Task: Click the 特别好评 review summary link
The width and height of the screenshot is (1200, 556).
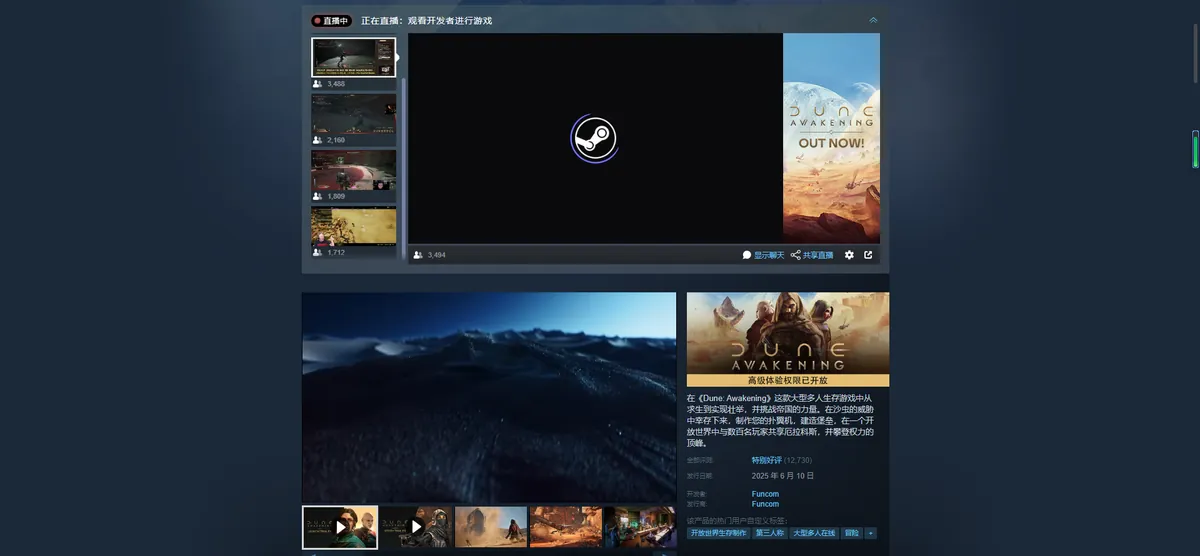Action: point(767,460)
